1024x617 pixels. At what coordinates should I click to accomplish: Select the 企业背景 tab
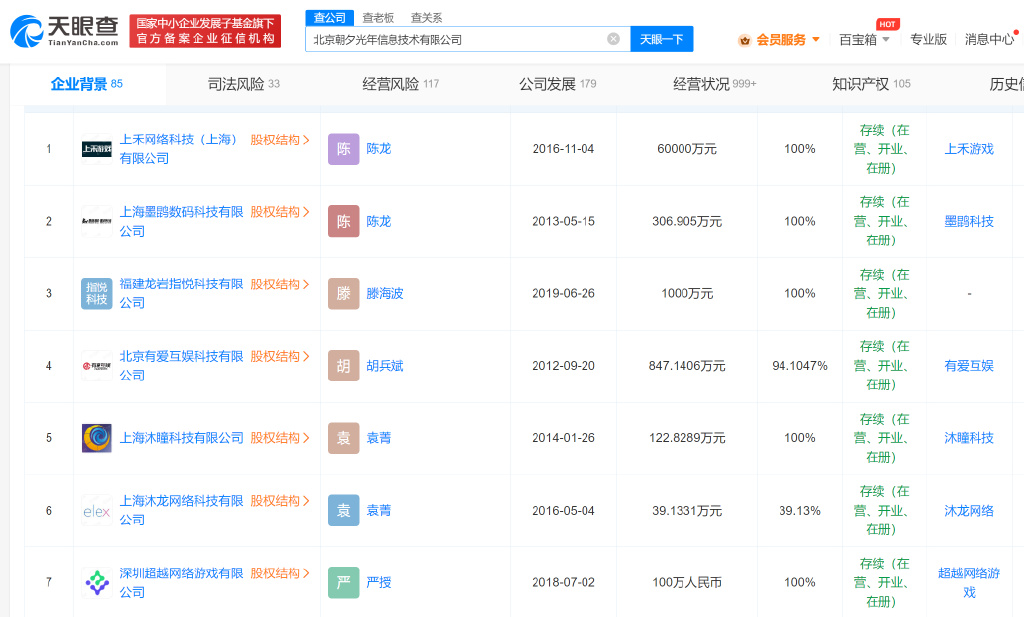(x=87, y=84)
